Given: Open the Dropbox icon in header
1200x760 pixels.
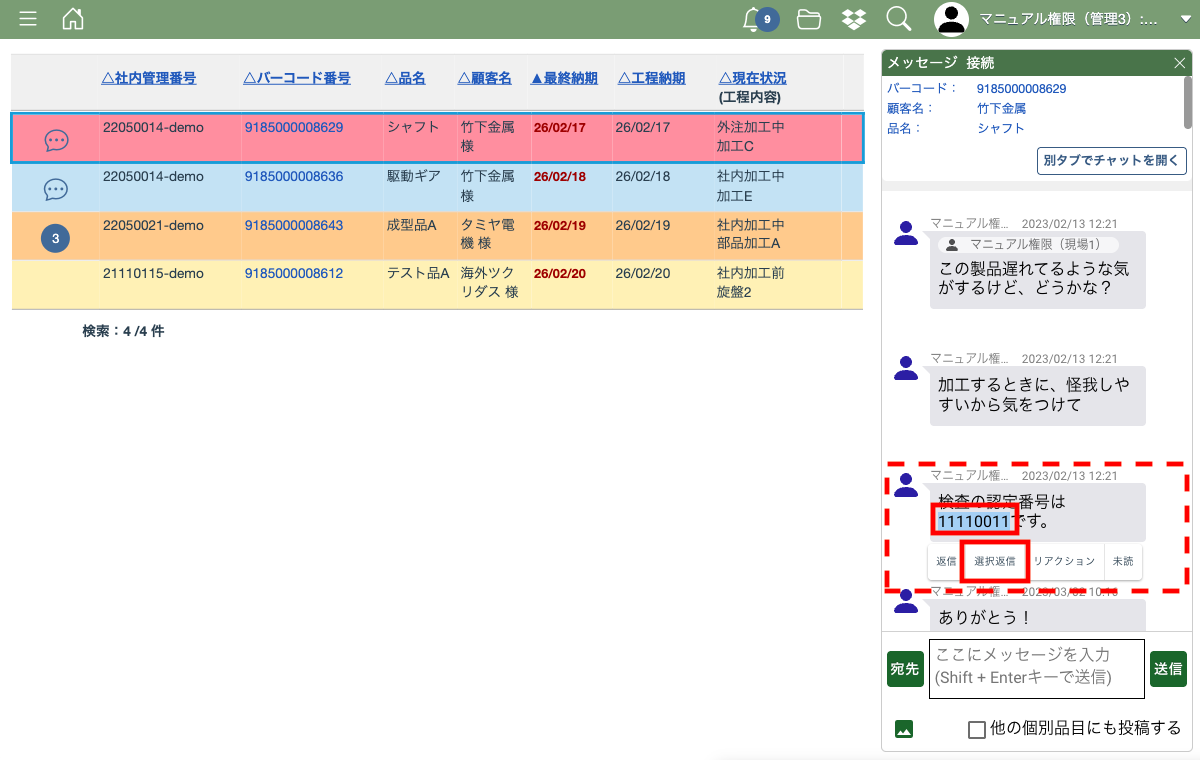Looking at the screenshot, I should pyautogui.click(x=853, y=19).
